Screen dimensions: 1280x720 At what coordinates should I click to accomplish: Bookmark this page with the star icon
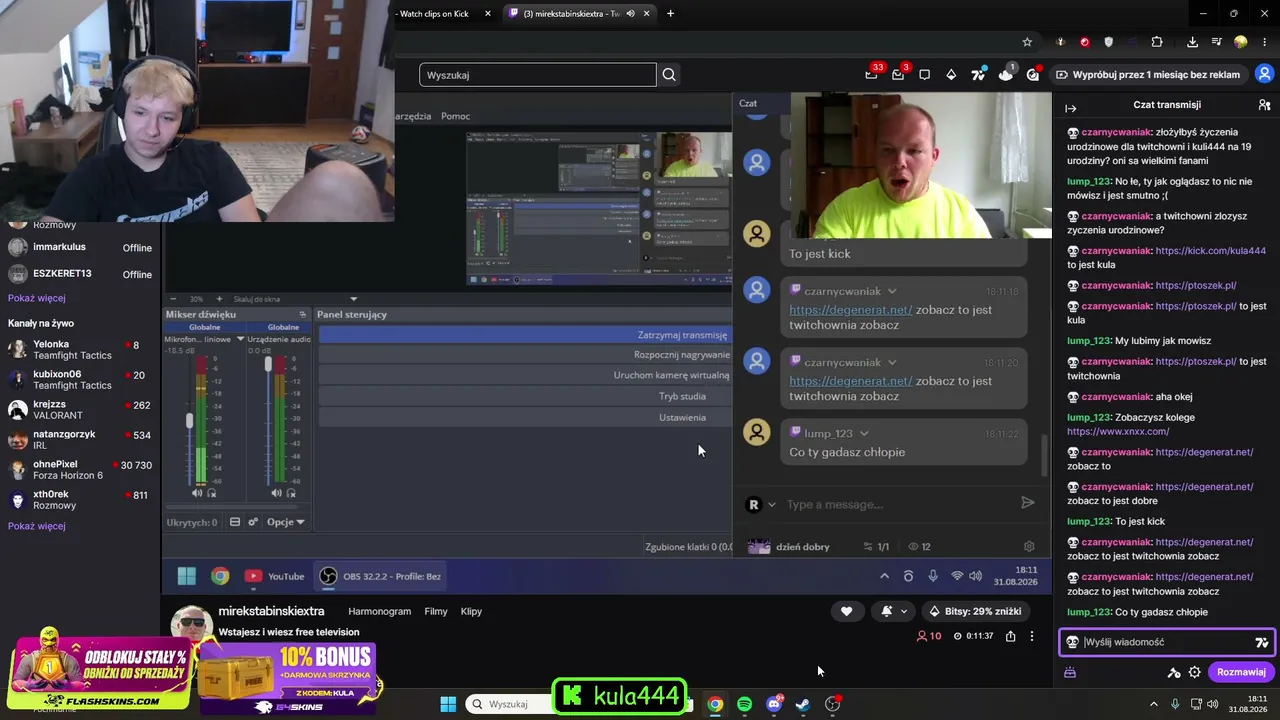click(x=1027, y=42)
